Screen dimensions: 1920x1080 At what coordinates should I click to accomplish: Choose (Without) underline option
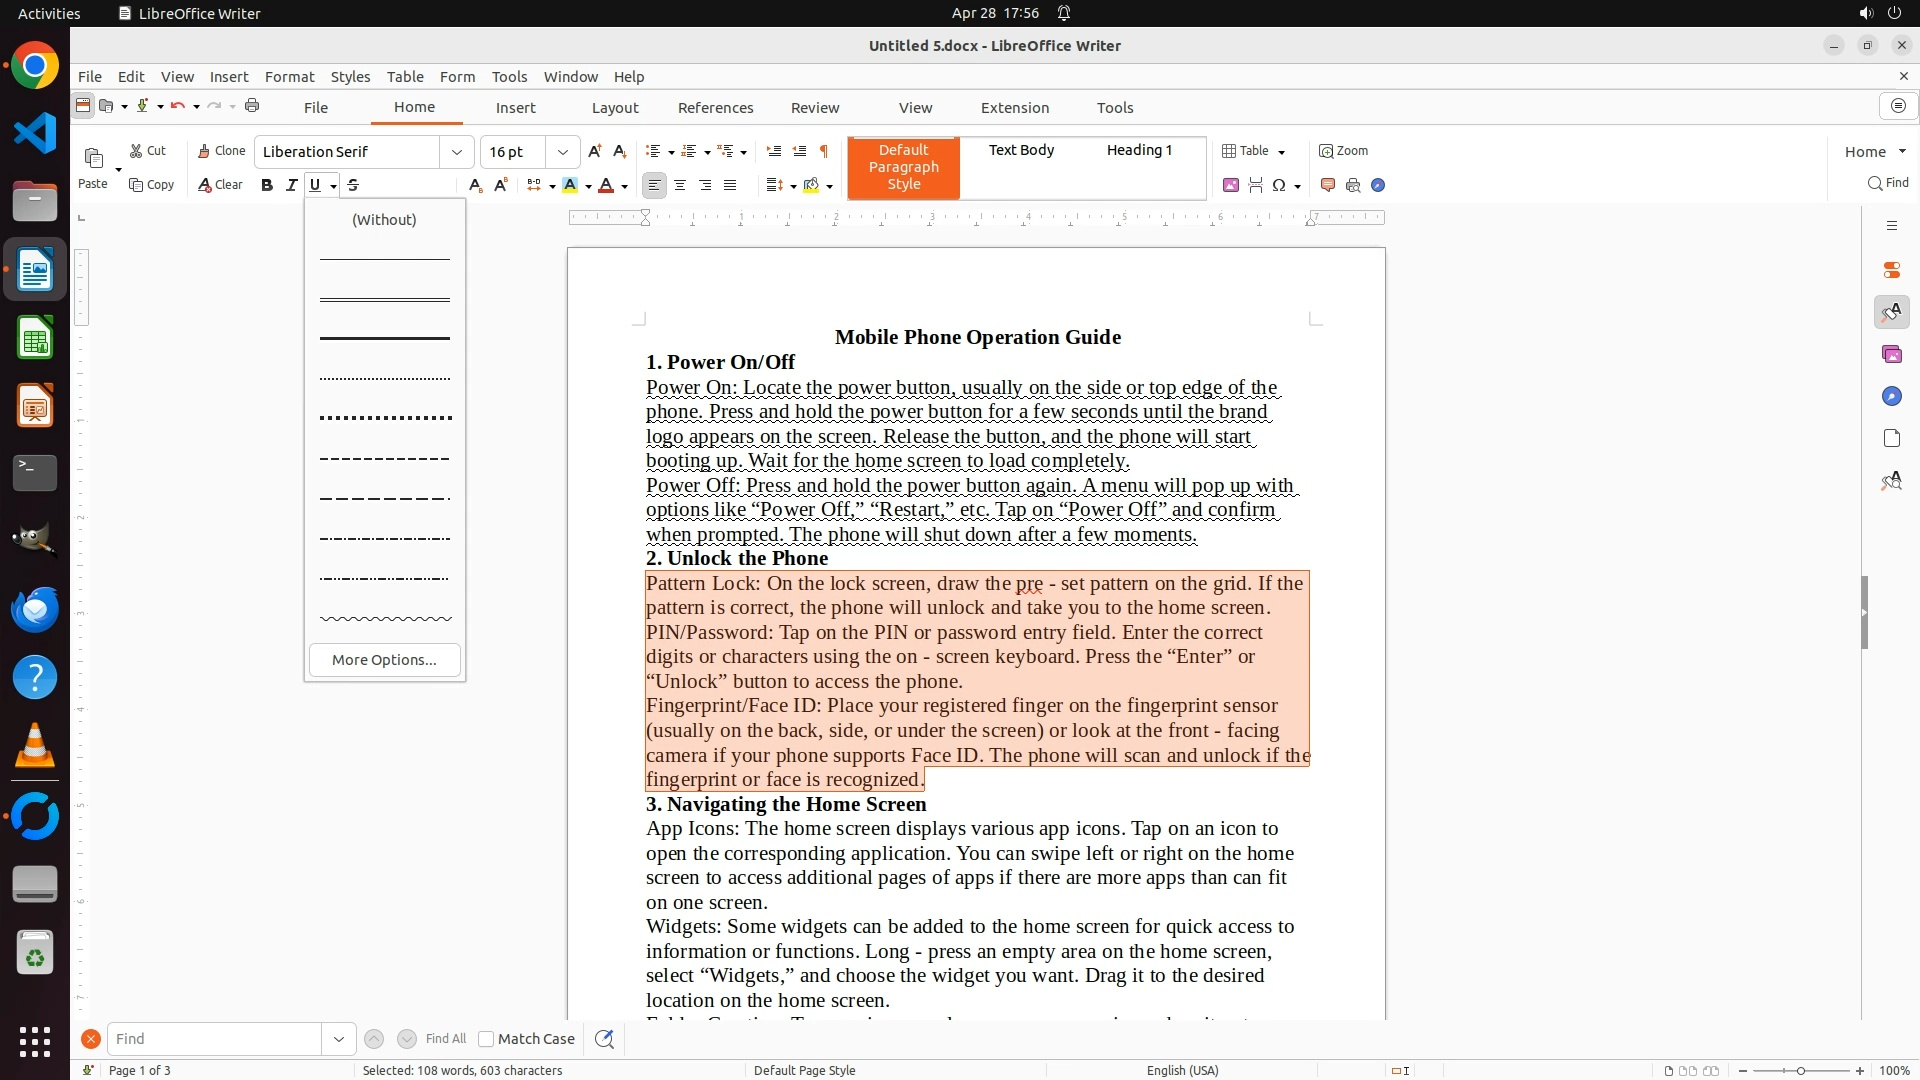(384, 220)
